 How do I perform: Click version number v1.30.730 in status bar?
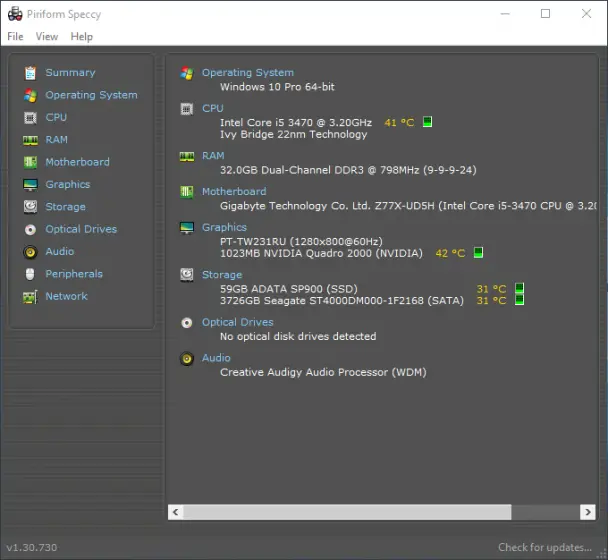(x=32, y=548)
